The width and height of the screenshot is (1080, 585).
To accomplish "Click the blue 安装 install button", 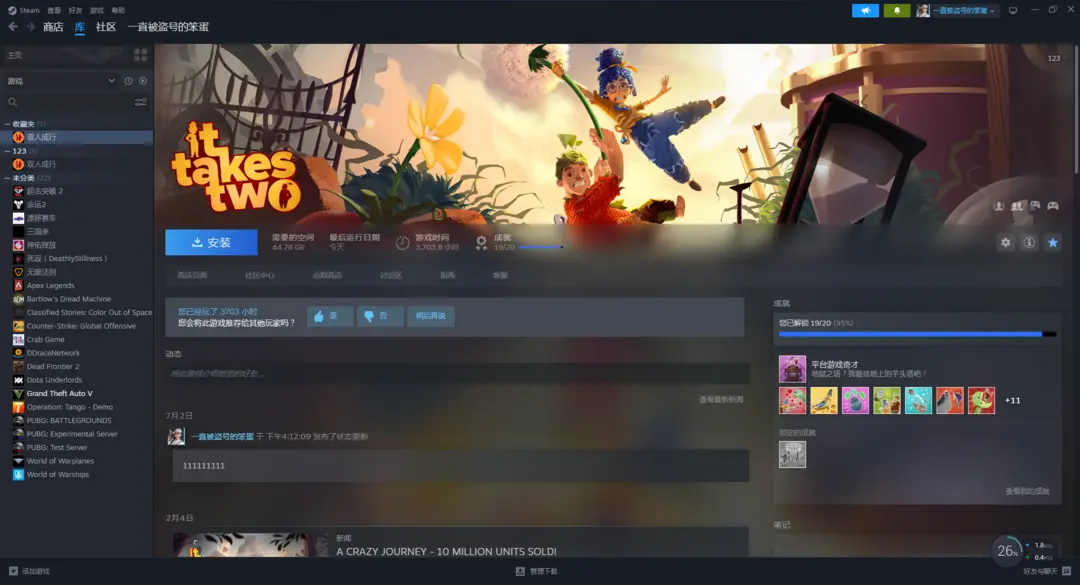I will pyautogui.click(x=211, y=243).
